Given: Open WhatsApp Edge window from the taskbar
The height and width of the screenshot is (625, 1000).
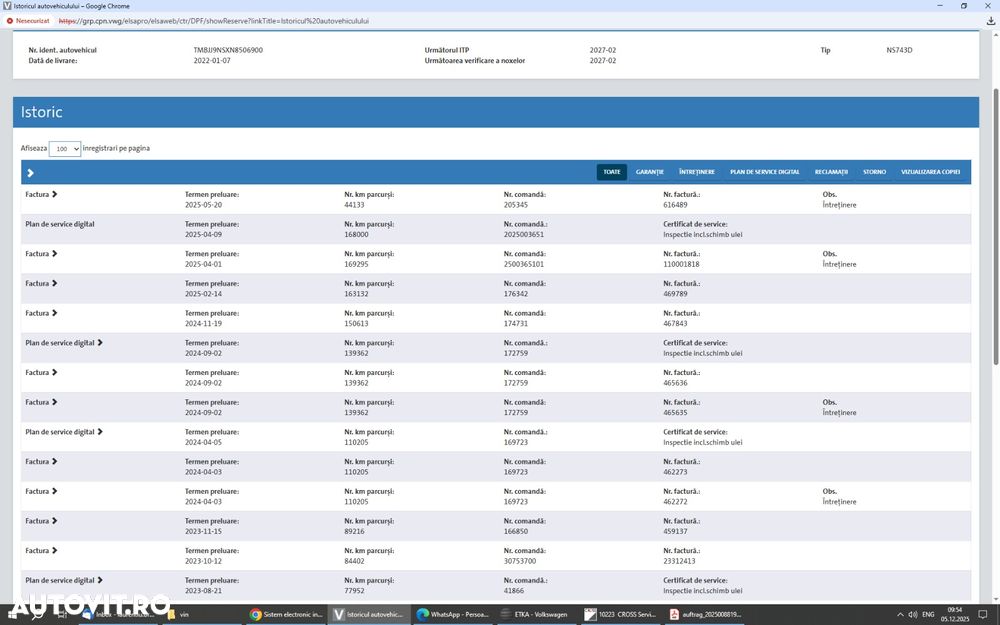Looking at the screenshot, I should [452, 615].
